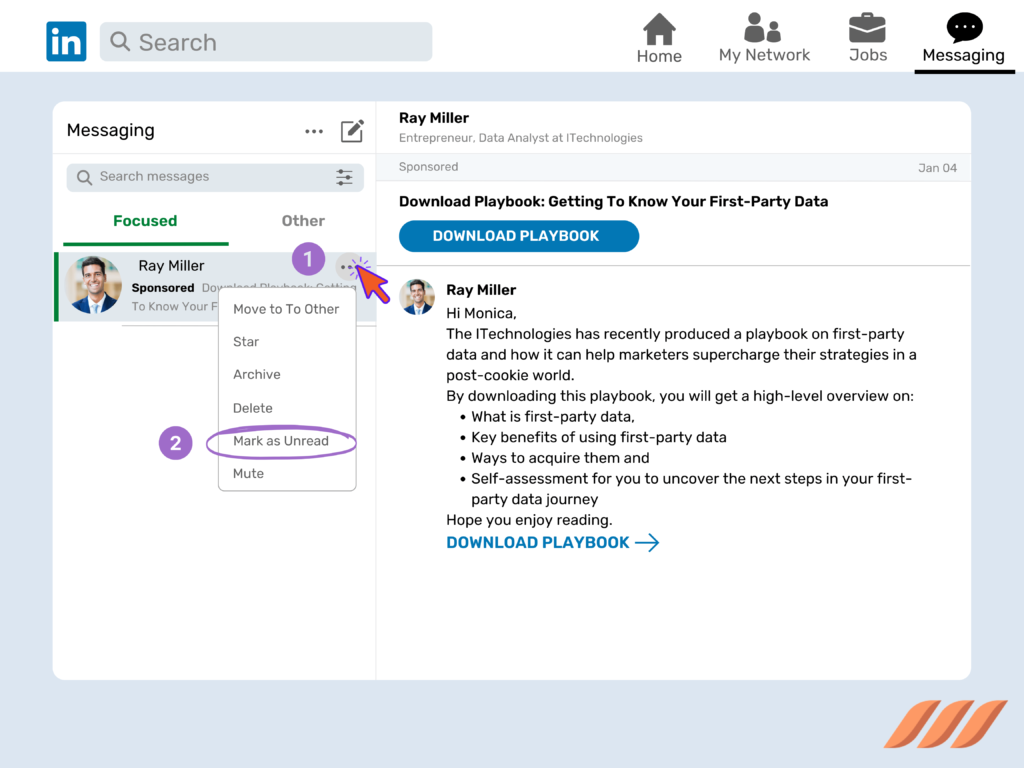Click the message search filter icon
Viewport: 1024px width, 768px height.
coord(344,177)
